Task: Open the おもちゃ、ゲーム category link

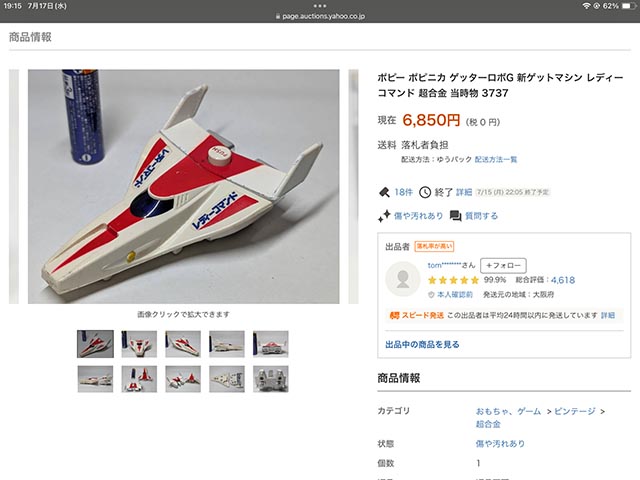Action: 508,411
